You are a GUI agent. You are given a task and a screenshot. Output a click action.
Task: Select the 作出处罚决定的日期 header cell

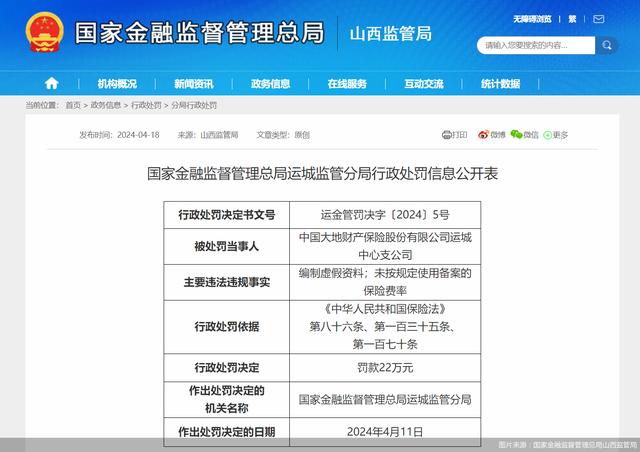tap(227, 432)
